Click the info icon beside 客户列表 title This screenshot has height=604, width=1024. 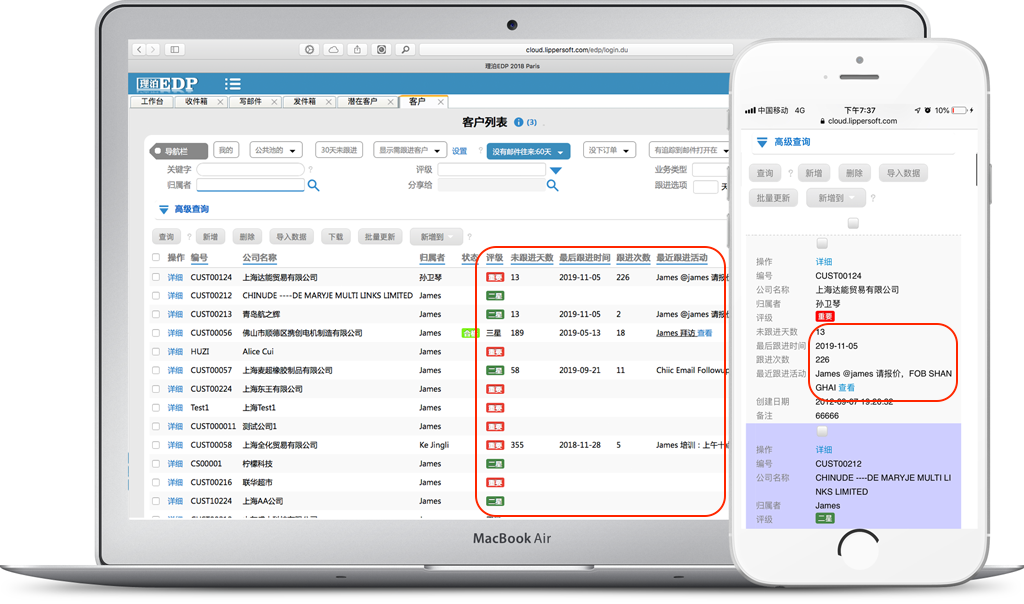pyautogui.click(x=518, y=123)
